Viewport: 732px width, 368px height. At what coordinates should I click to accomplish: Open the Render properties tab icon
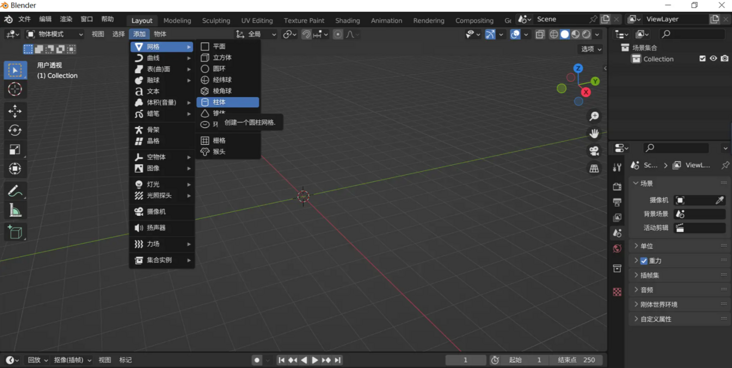[x=617, y=187]
